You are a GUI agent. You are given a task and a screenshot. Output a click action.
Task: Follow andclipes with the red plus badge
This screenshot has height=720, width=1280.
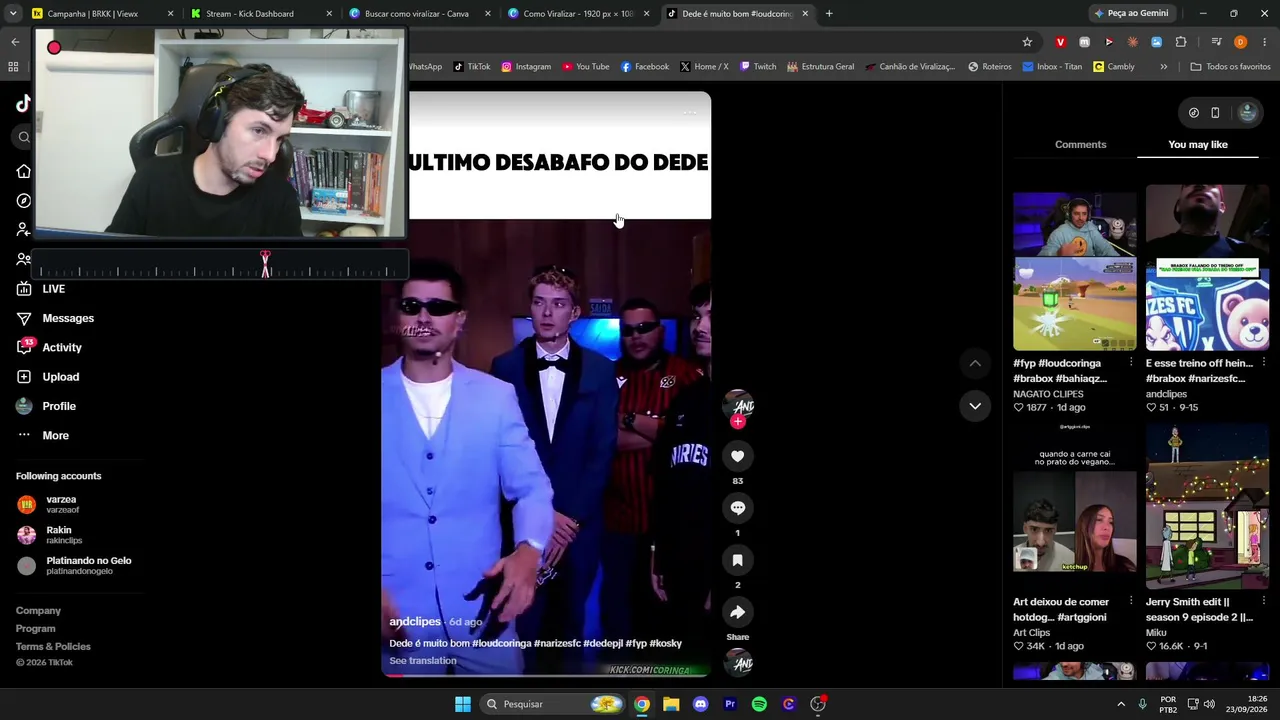tap(738, 422)
